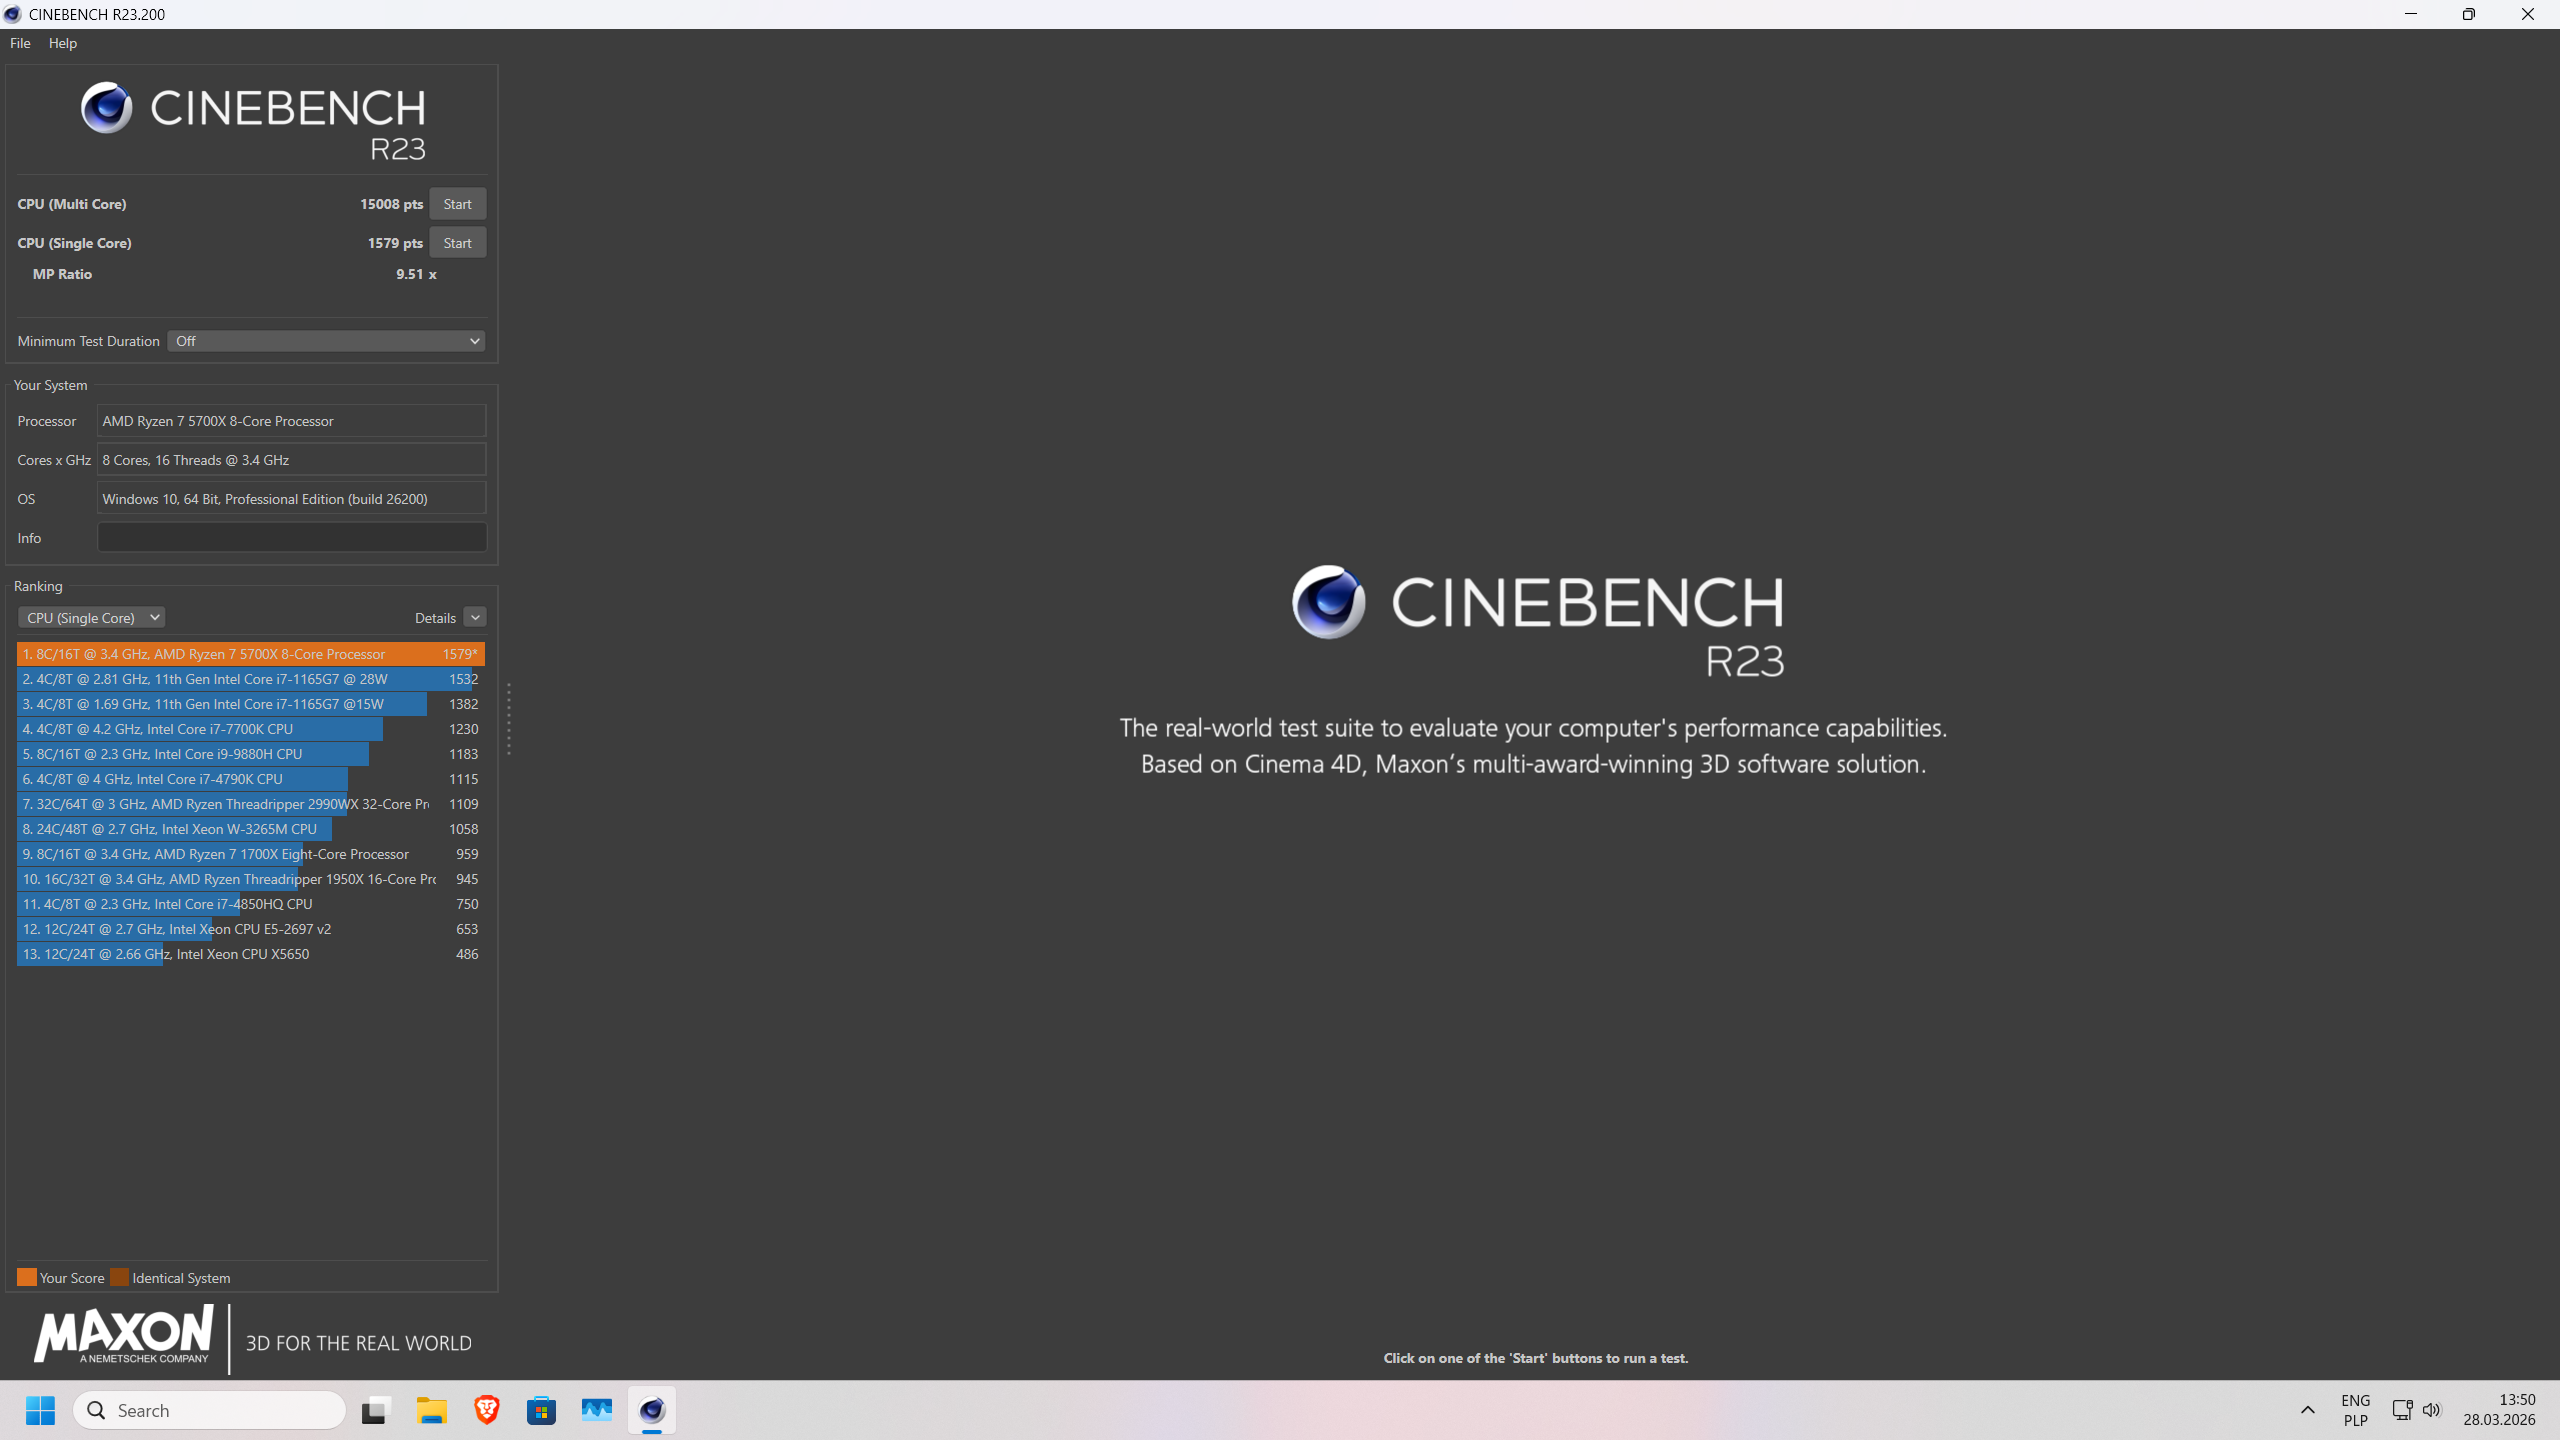Open Brave browser from taskbar
This screenshot has height=1440, width=2560.
(x=487, y=1410)
